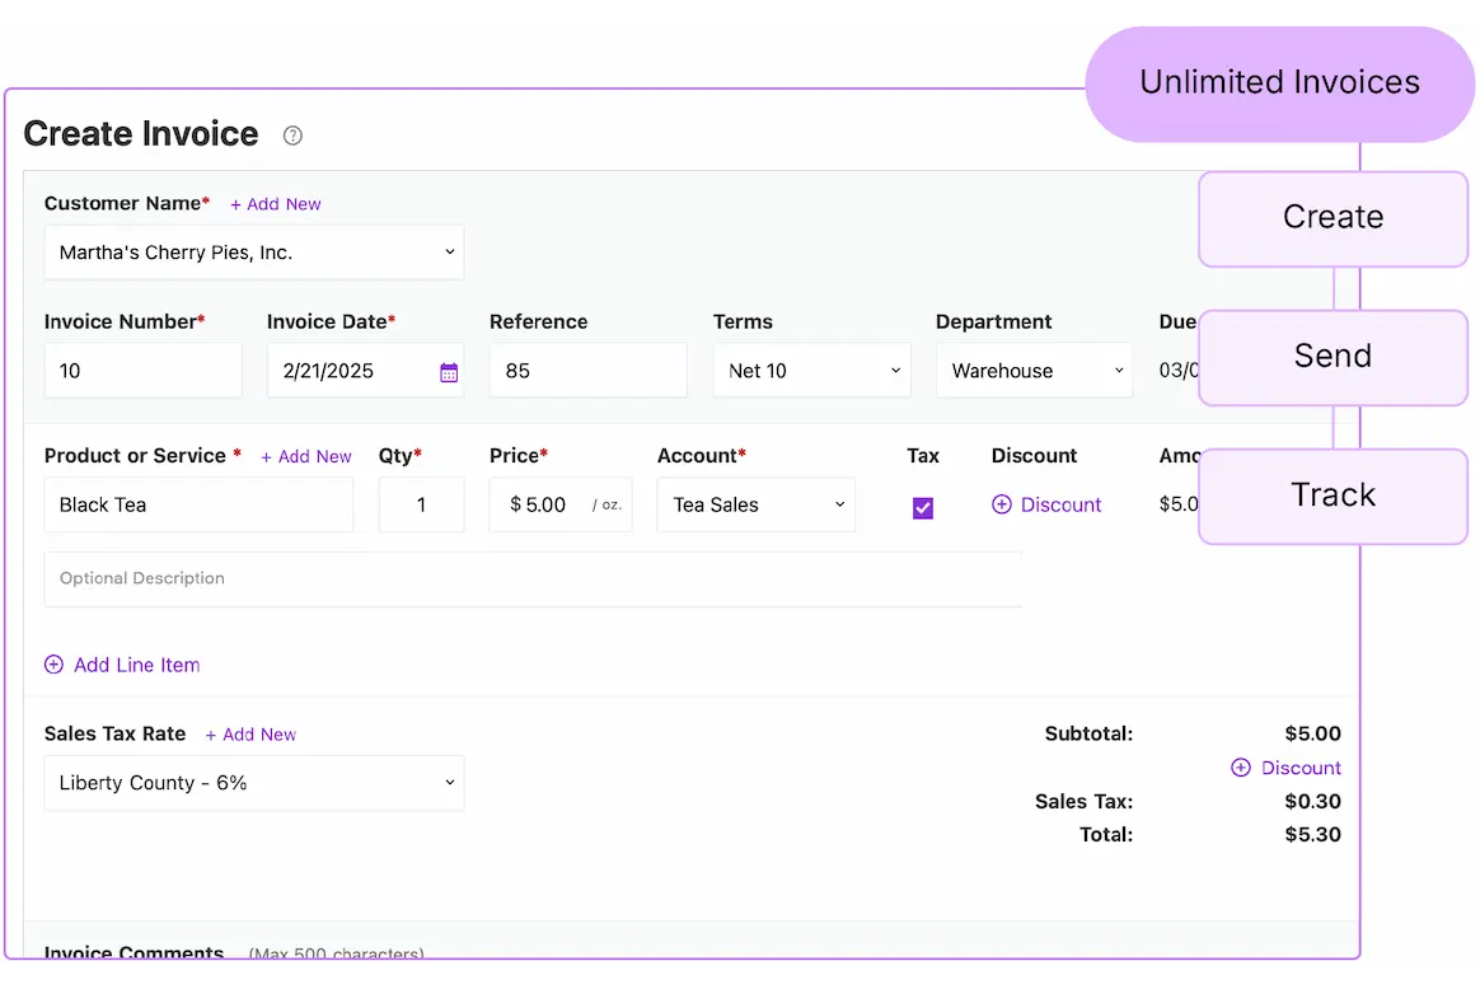Change payment terms from Net 10
1480x987 pixels.
pos(811,370)
